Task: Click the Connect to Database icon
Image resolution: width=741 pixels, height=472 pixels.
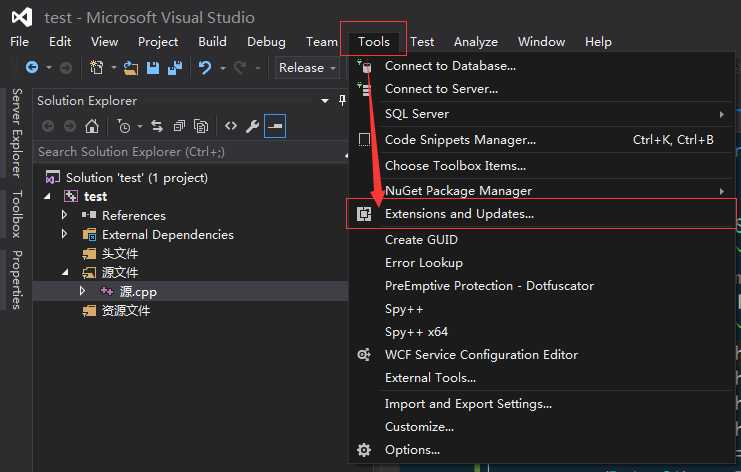Action: (364, 66)
